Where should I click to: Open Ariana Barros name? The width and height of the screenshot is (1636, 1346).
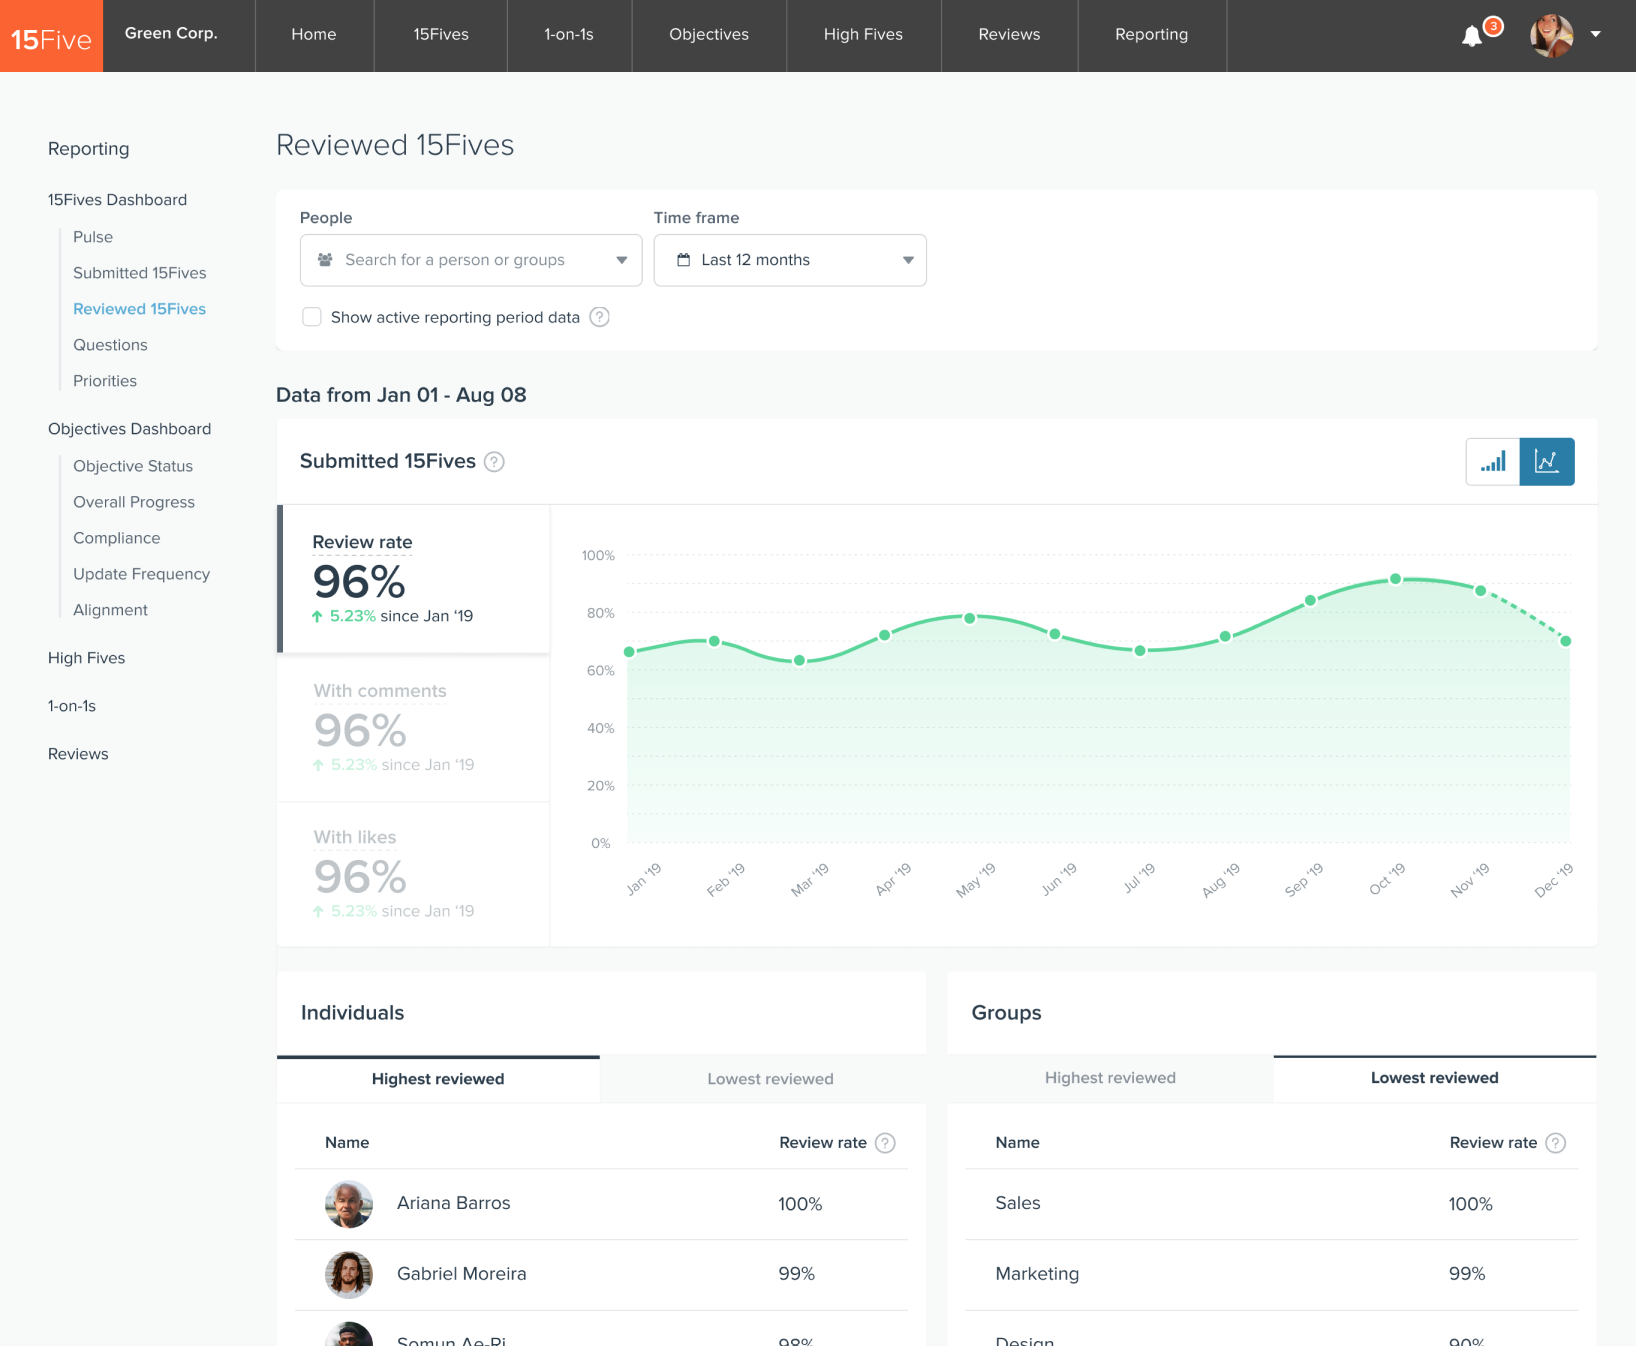click(x=454, y=1203)
